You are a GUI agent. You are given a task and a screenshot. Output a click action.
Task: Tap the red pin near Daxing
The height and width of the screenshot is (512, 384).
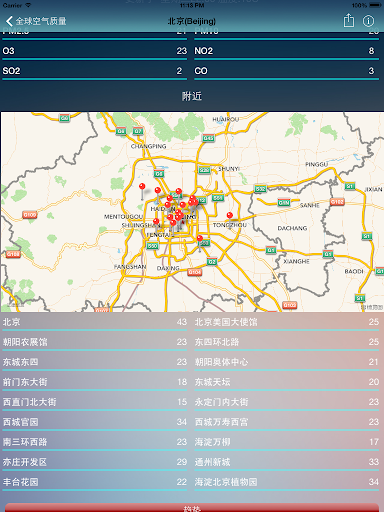(x=200, y=238)
